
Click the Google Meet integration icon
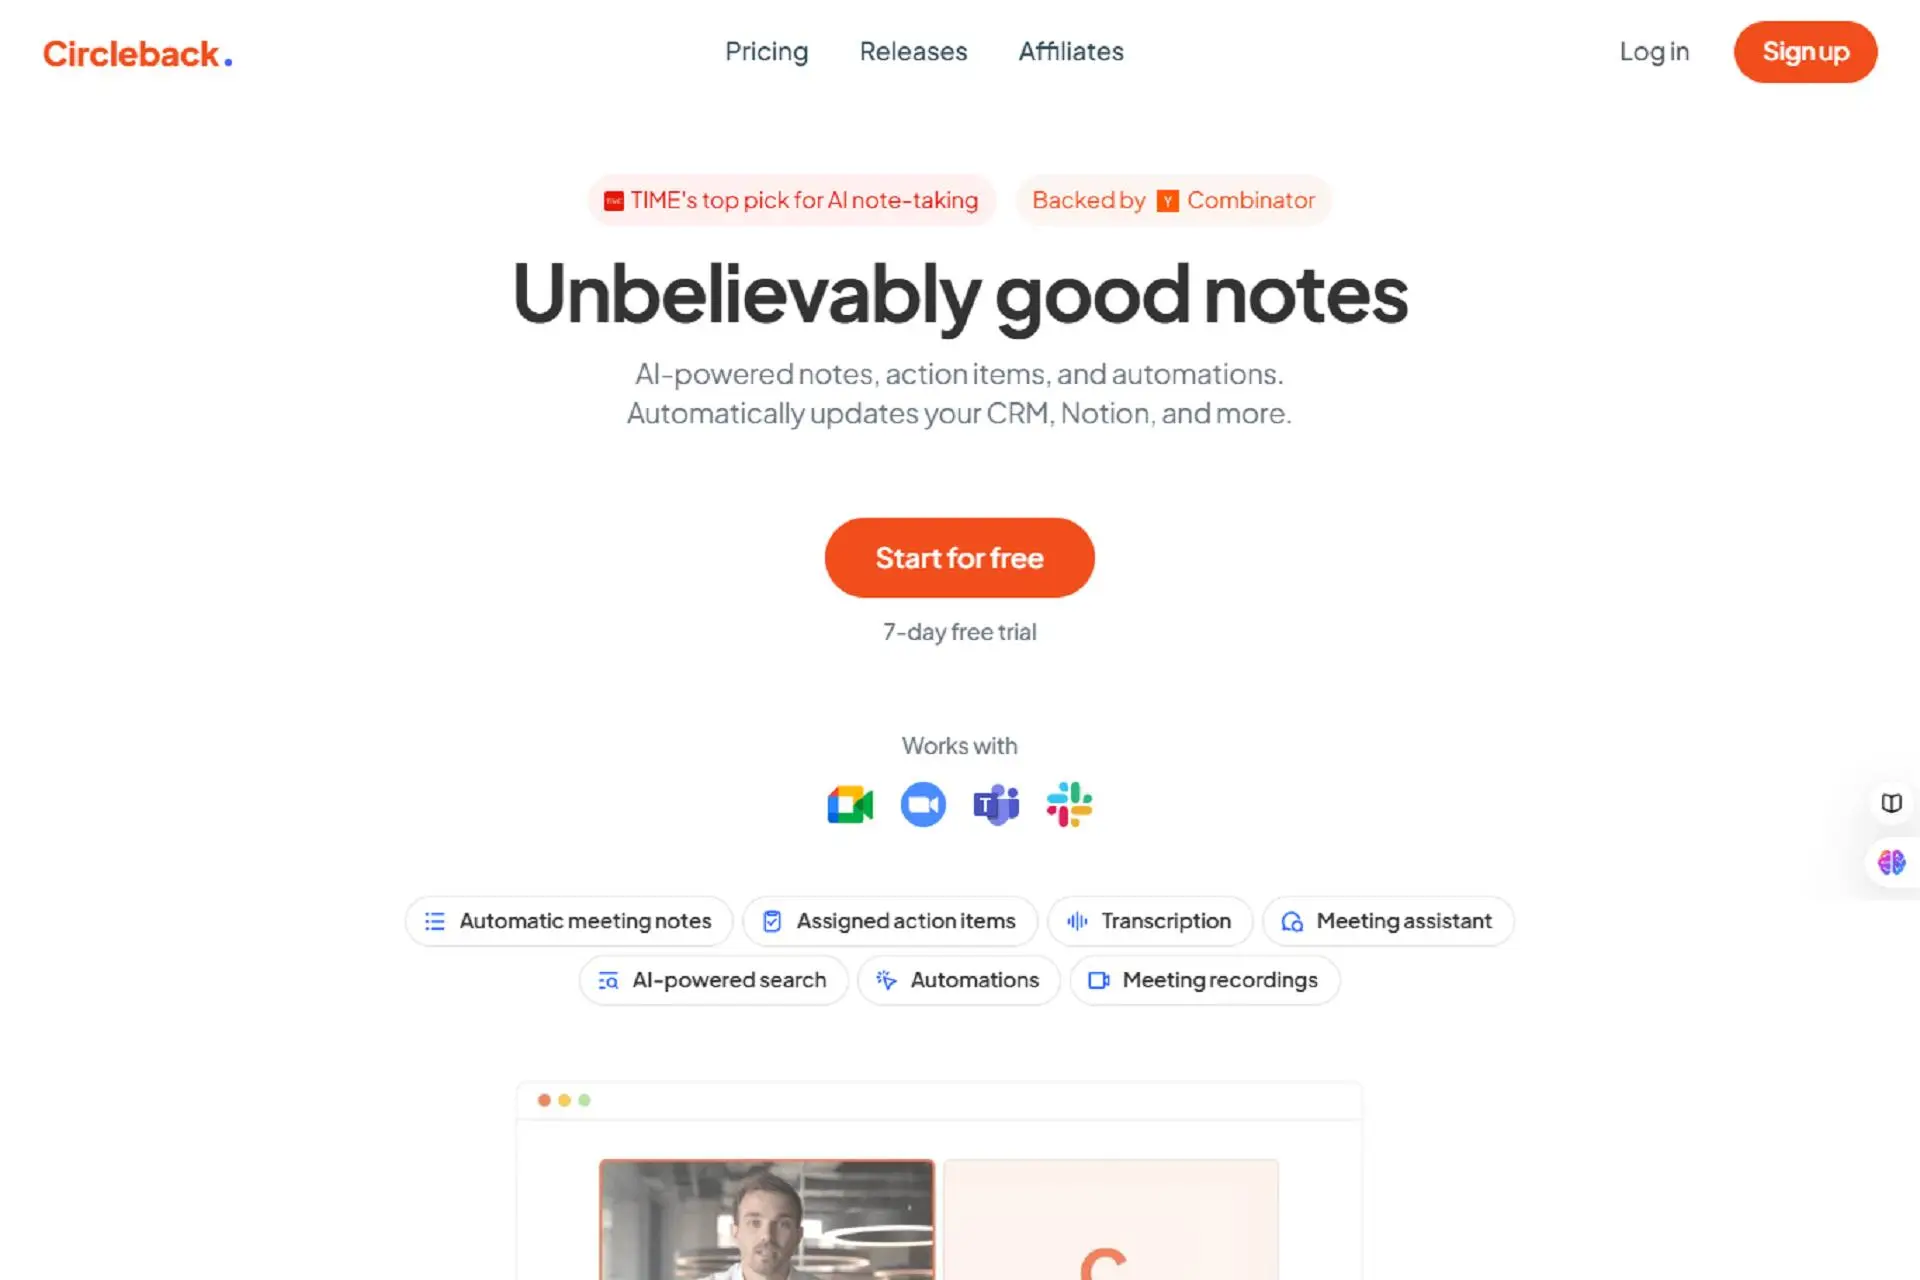849,803
